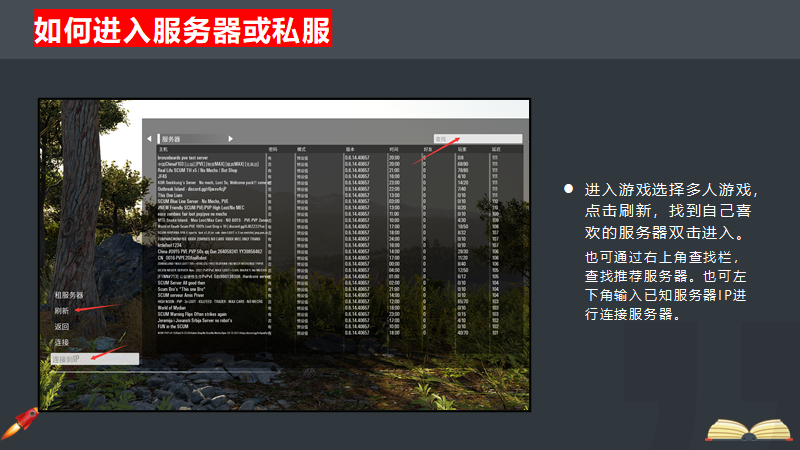Select server 'Outbreak Island' row
The width and height of the screenshot is (800, 450).
pos(339,189)
